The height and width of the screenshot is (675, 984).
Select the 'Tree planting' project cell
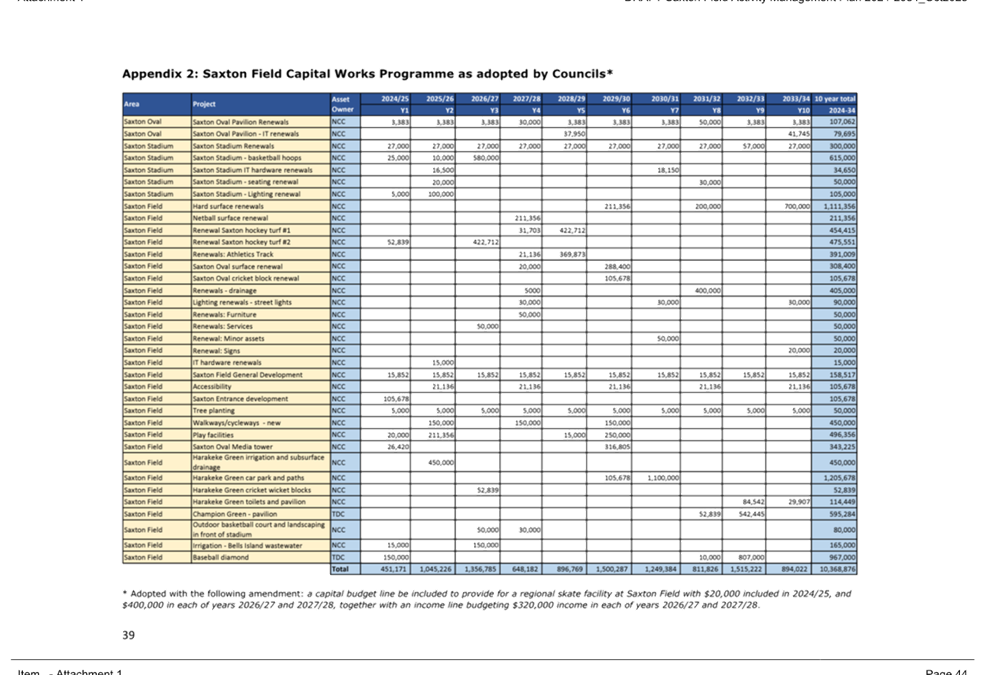[260, 411]
